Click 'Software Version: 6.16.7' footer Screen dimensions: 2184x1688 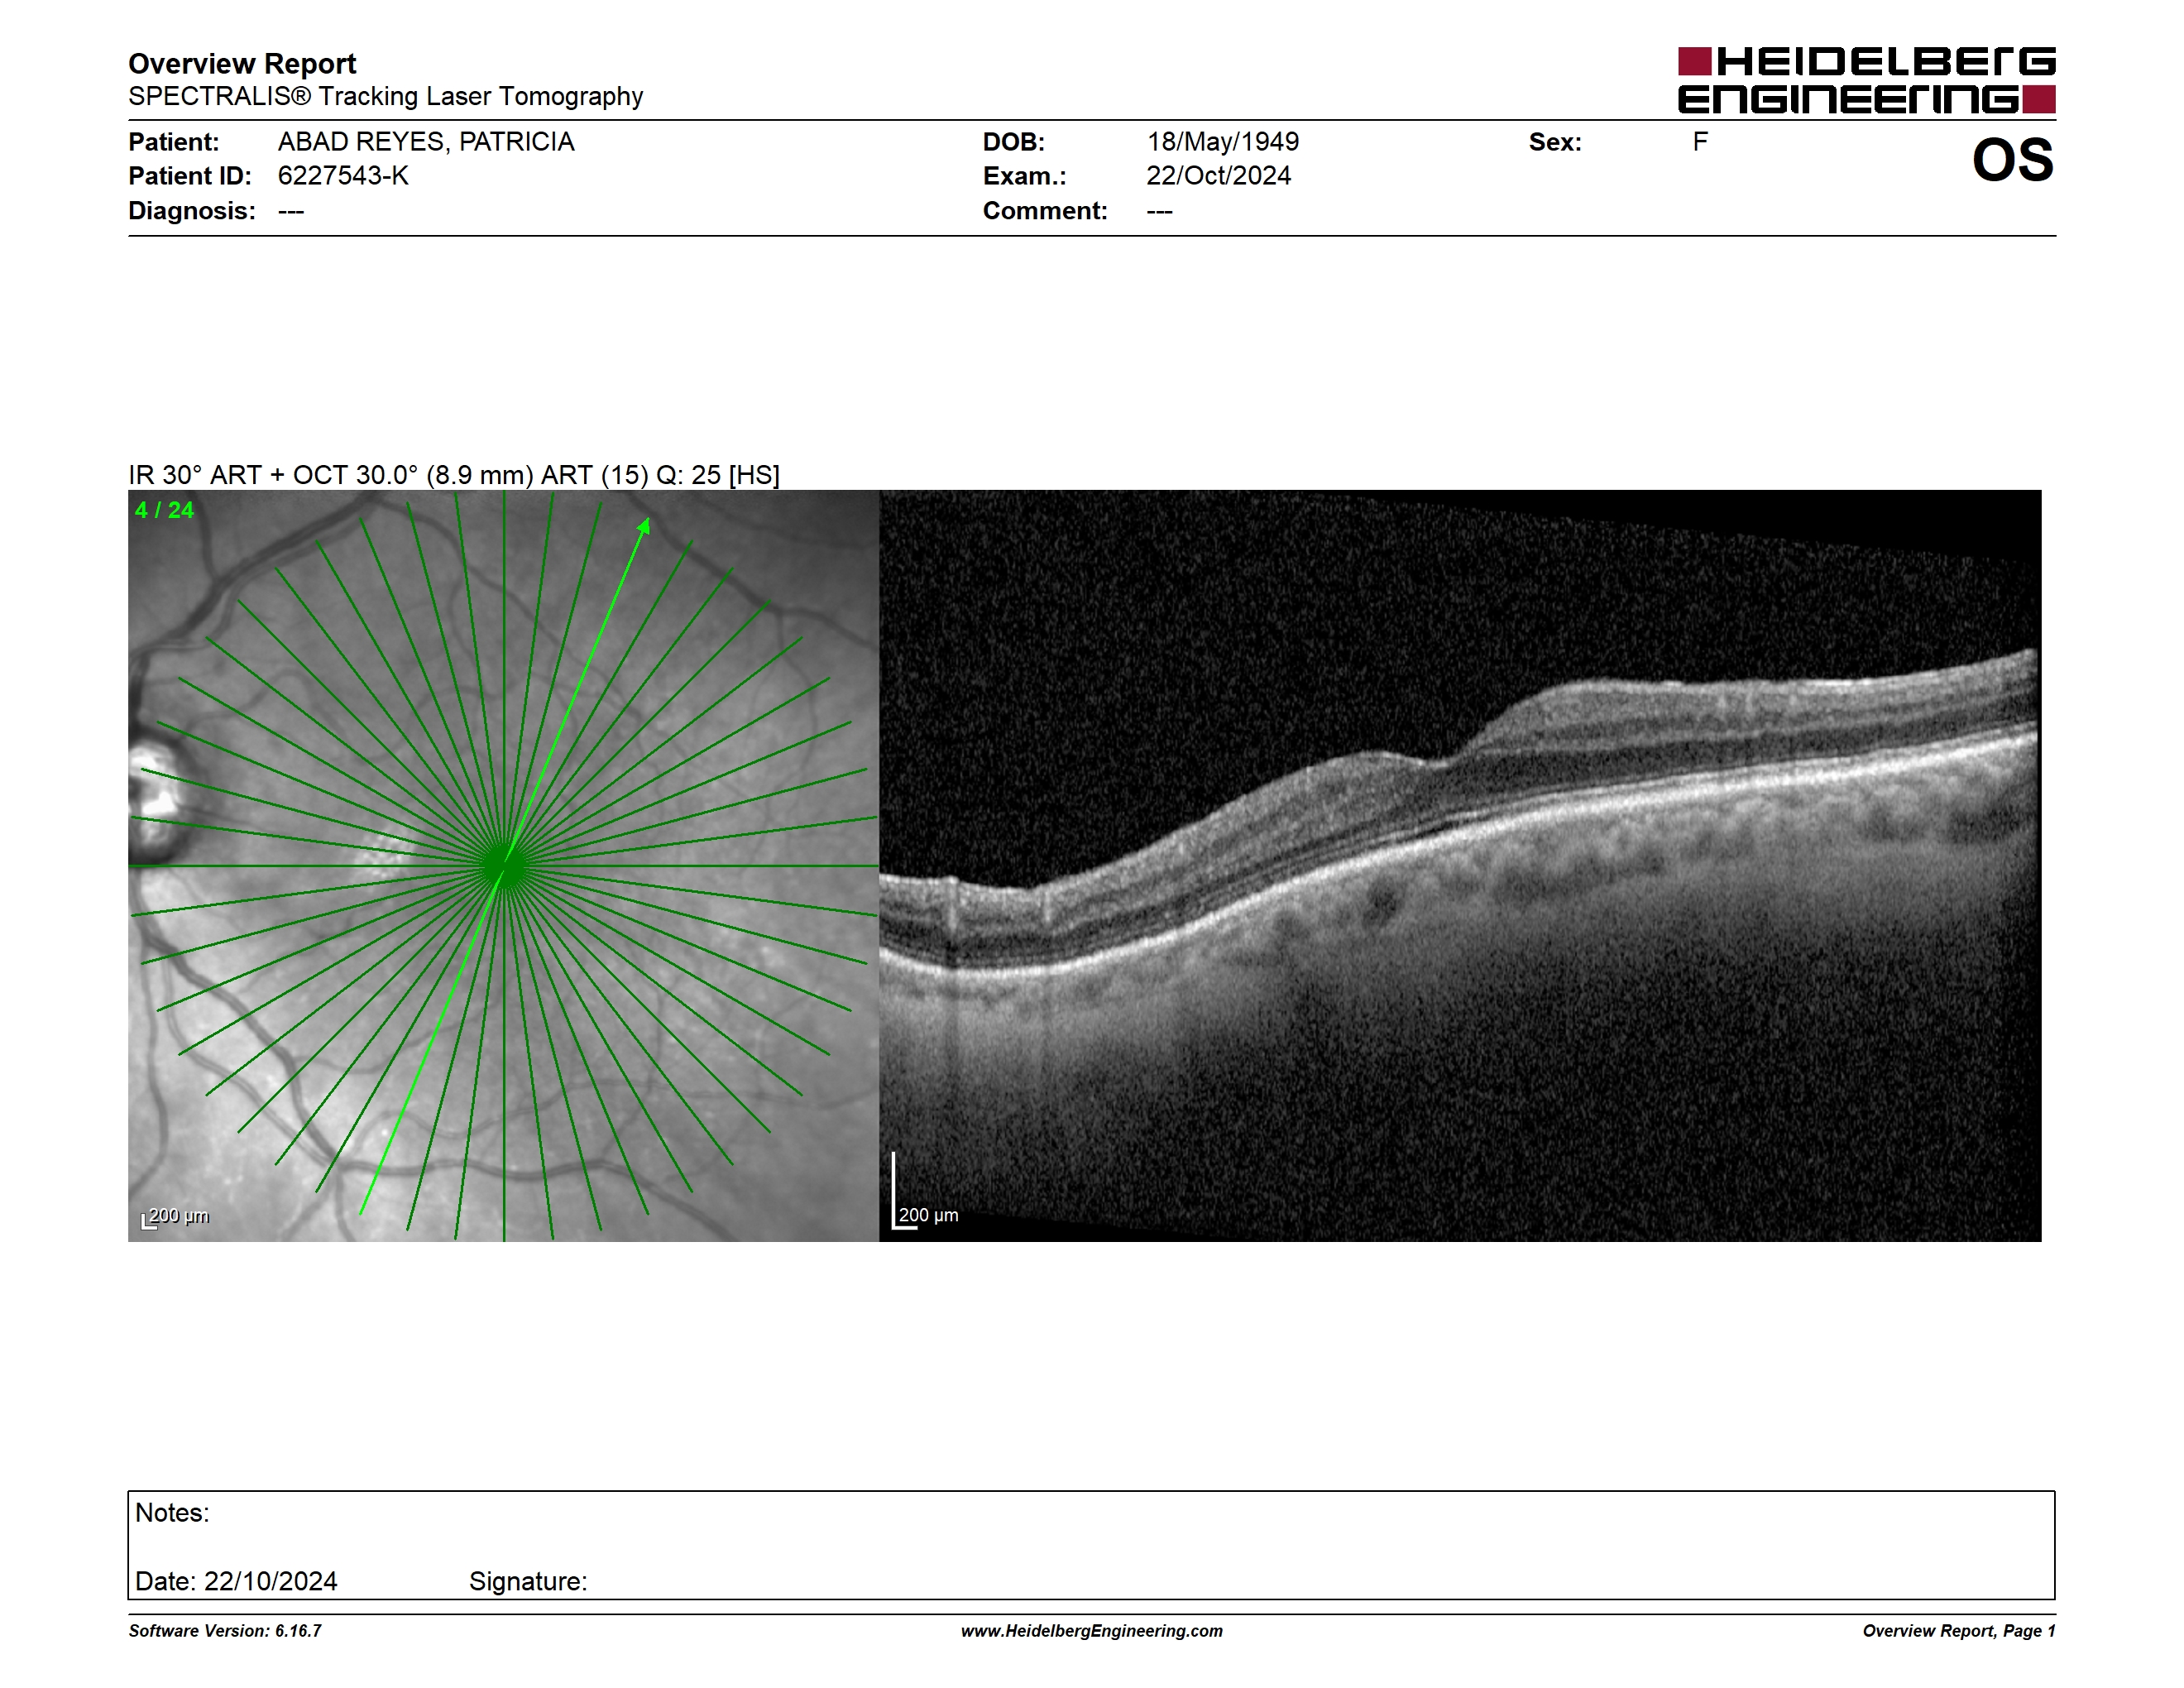225,1631
